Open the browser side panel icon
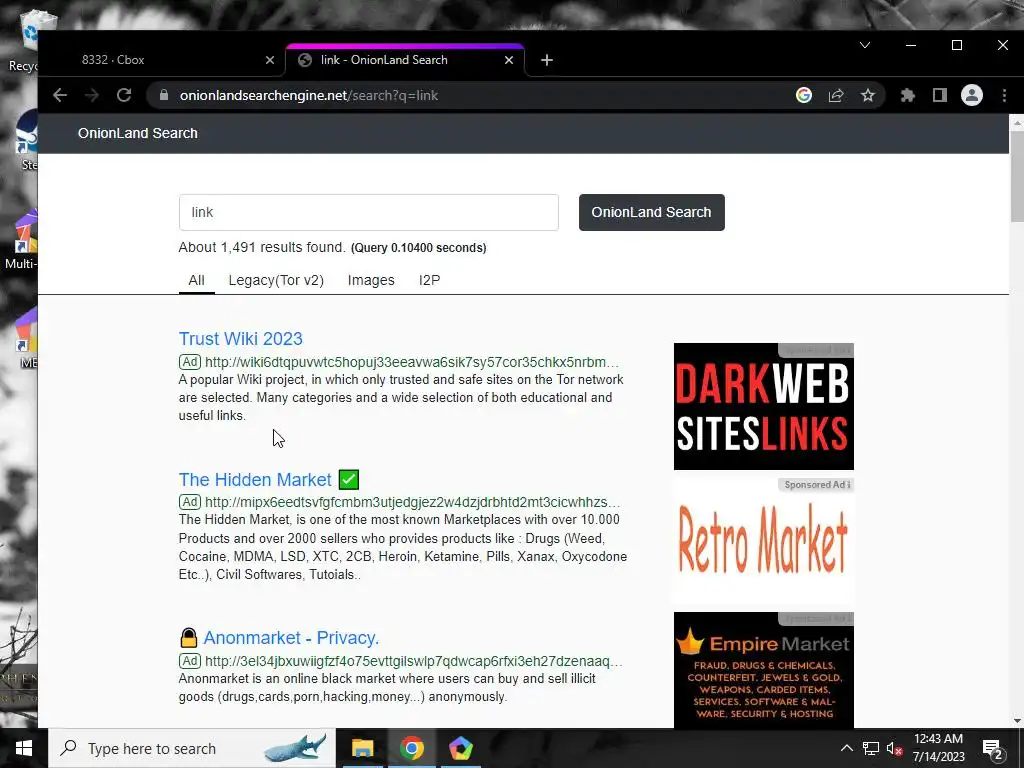This screenshot has height=768, width=1024. pyautogui.click(x=940, y=95)
